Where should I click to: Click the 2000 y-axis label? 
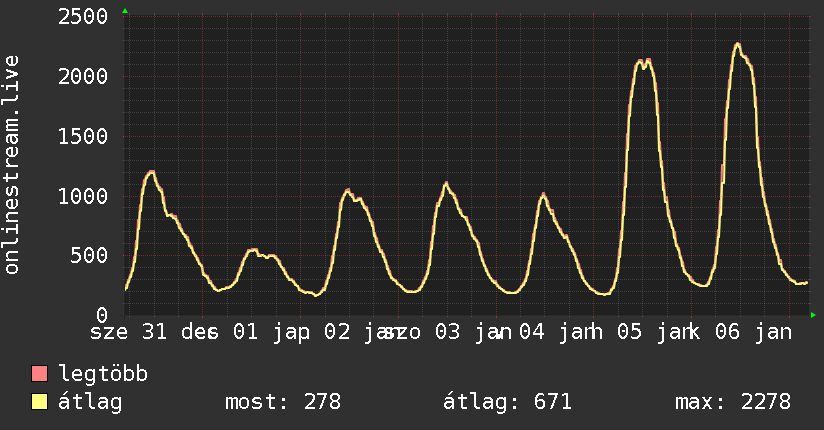coord(83,77)
